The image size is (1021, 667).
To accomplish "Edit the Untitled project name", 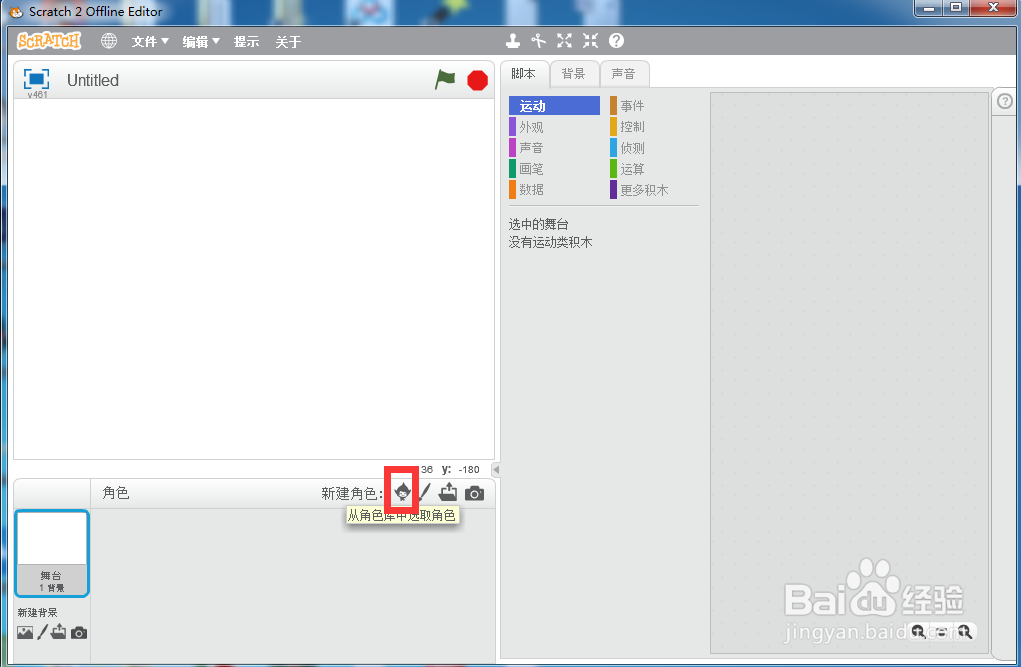I will pos(93,80).
